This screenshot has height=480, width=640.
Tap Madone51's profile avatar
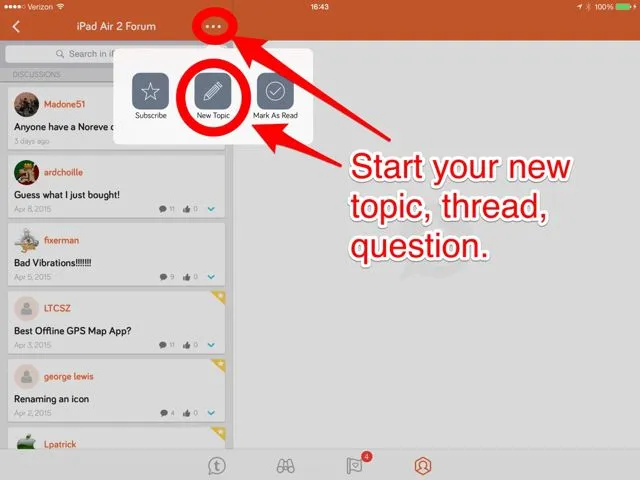27,104
